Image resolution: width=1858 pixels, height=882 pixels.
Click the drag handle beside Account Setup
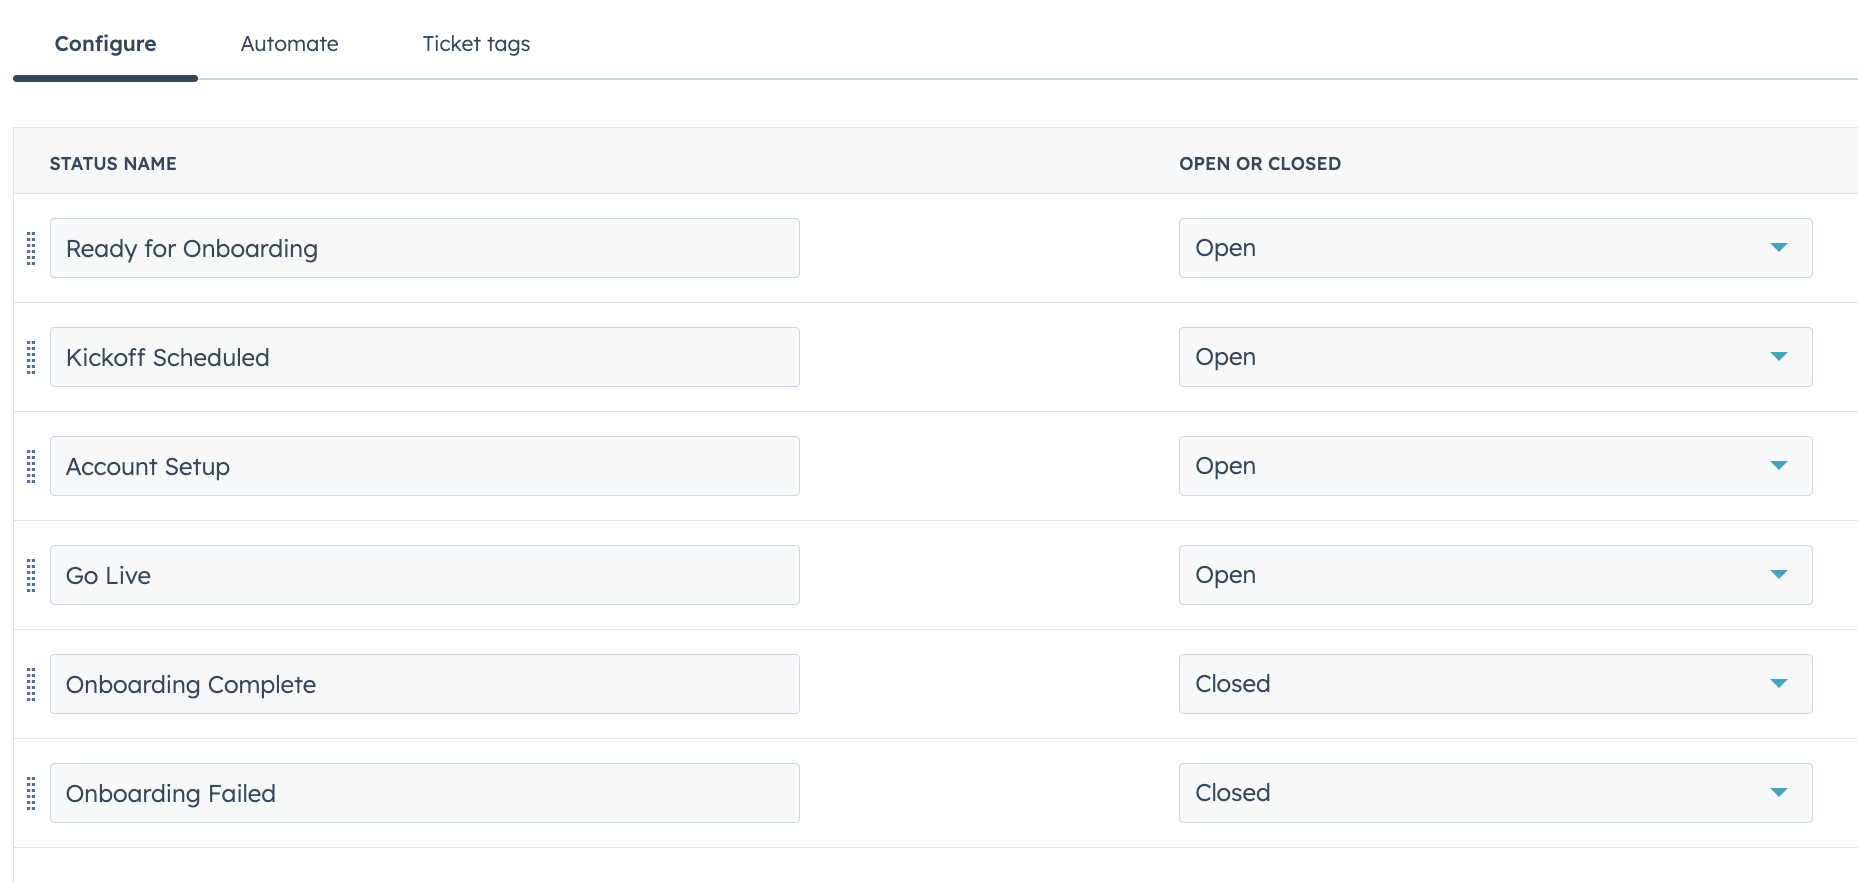point(31,467)
